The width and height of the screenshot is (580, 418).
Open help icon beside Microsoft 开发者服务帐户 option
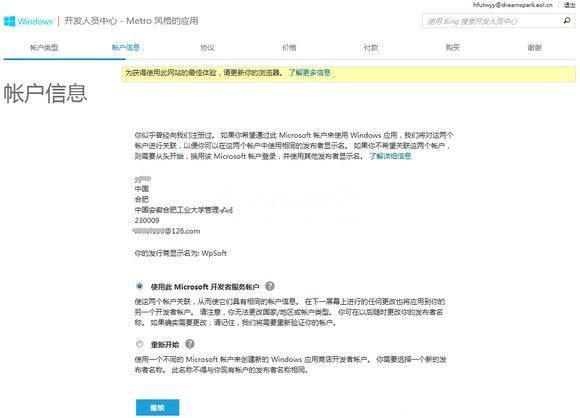[270, 286]
